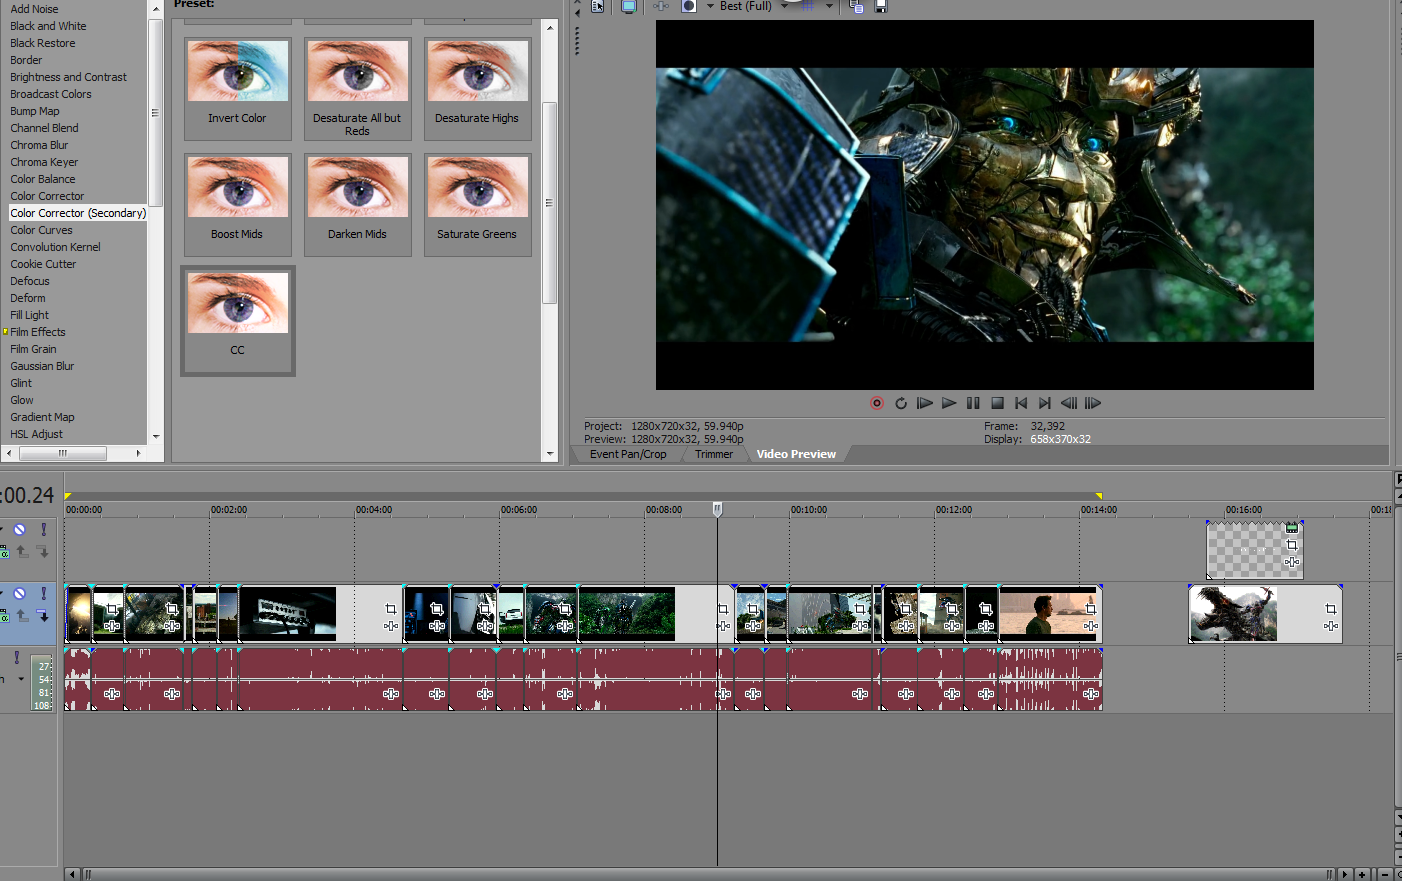Screen dimensions: 1402x881
Task: Toggle preview on external monitor
Action: pos(628,6)
